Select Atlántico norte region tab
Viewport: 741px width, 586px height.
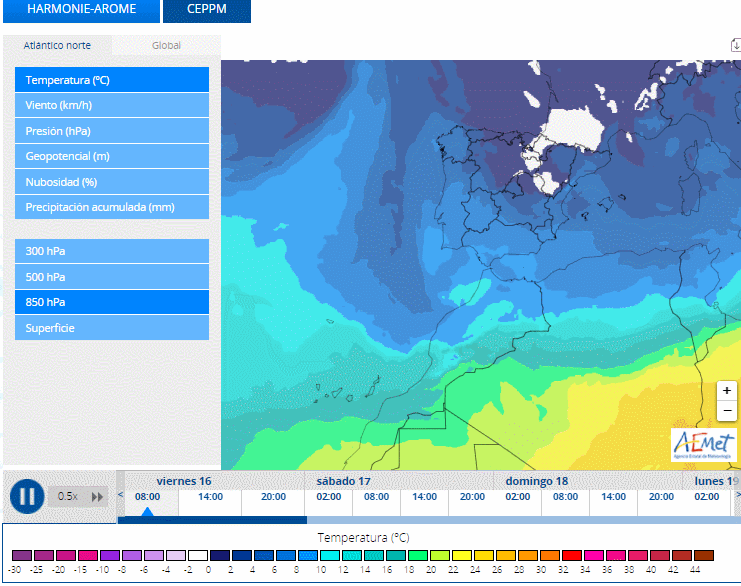tap(57, 45)
